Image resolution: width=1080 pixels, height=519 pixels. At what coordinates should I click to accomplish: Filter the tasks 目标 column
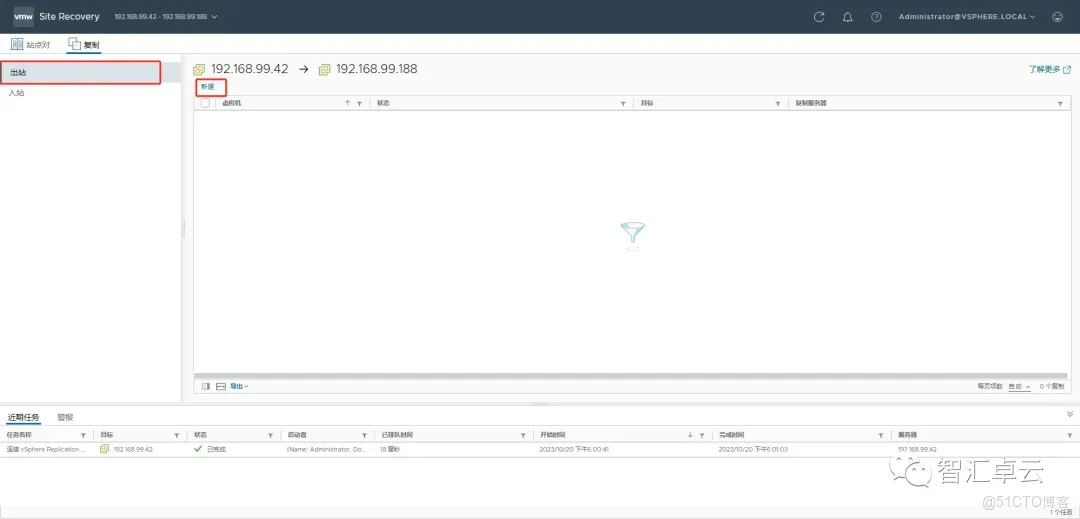click(x=176, y=435)
